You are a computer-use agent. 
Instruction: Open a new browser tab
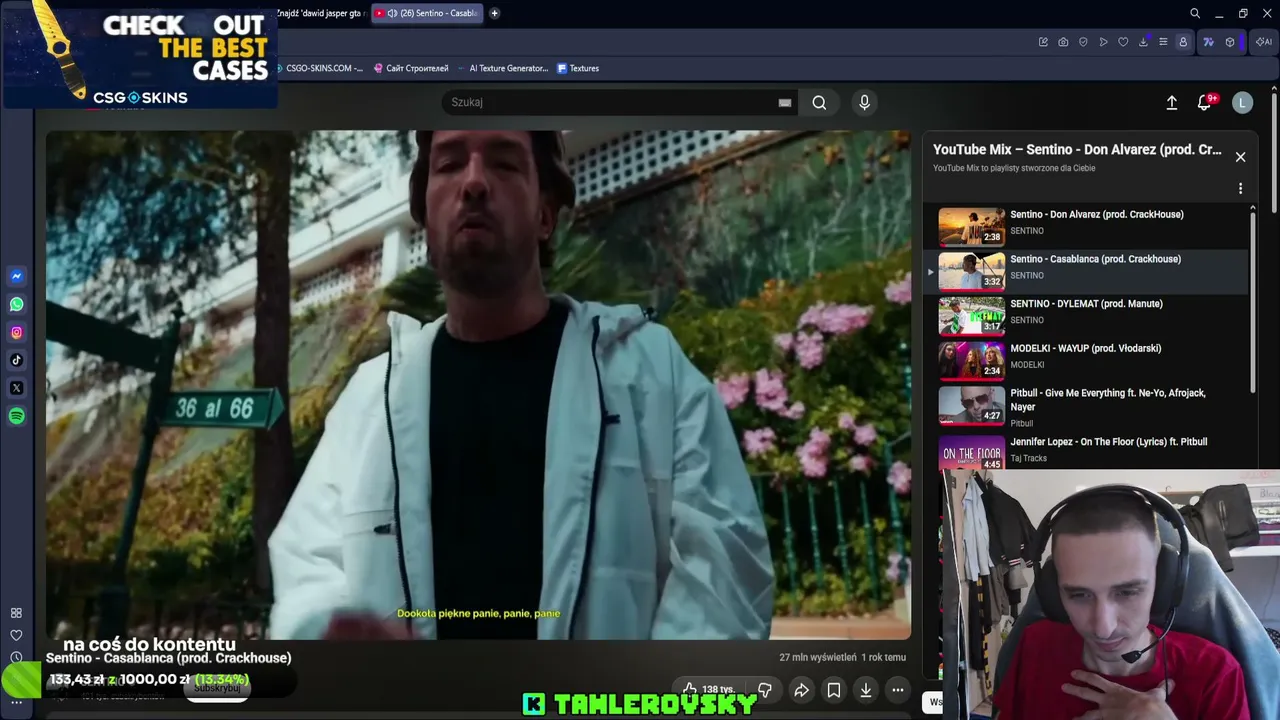(x=494, y=13)
